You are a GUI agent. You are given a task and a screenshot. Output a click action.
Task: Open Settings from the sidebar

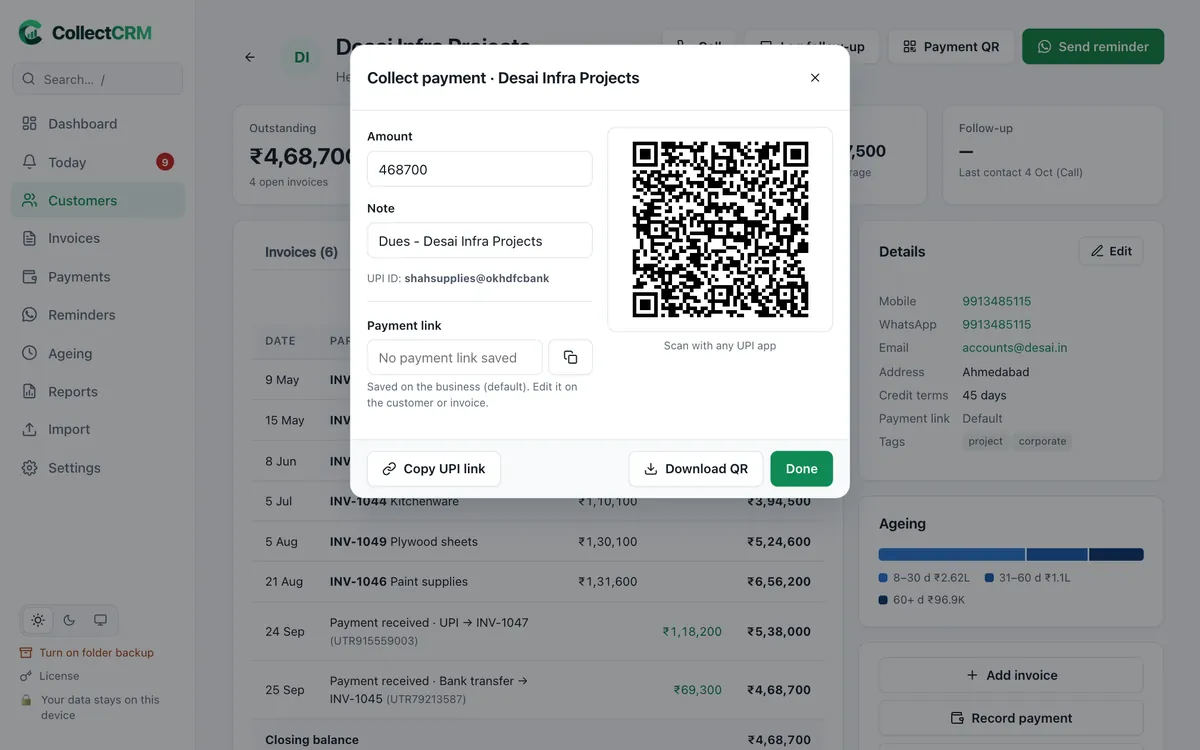click(98, 467)
